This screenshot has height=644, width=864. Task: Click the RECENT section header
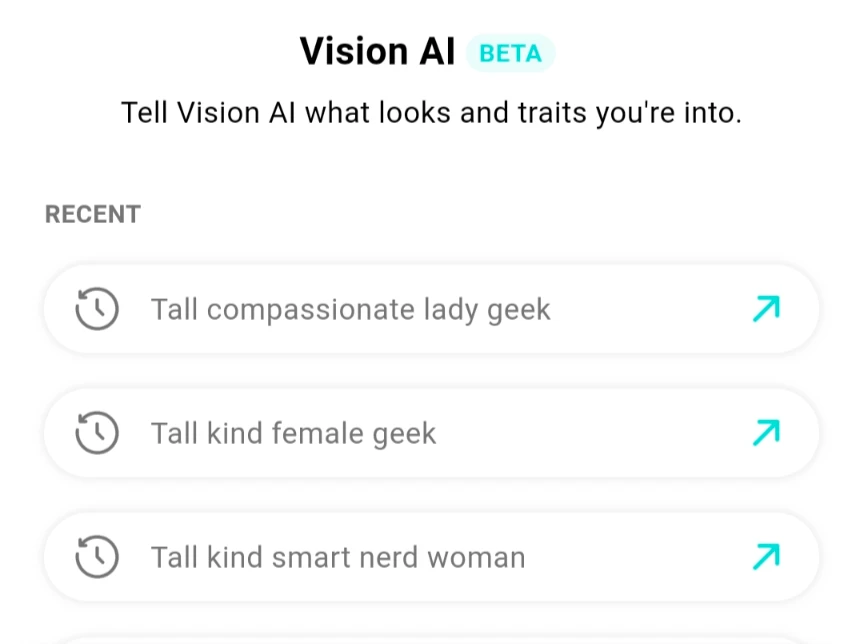point(93,214)
